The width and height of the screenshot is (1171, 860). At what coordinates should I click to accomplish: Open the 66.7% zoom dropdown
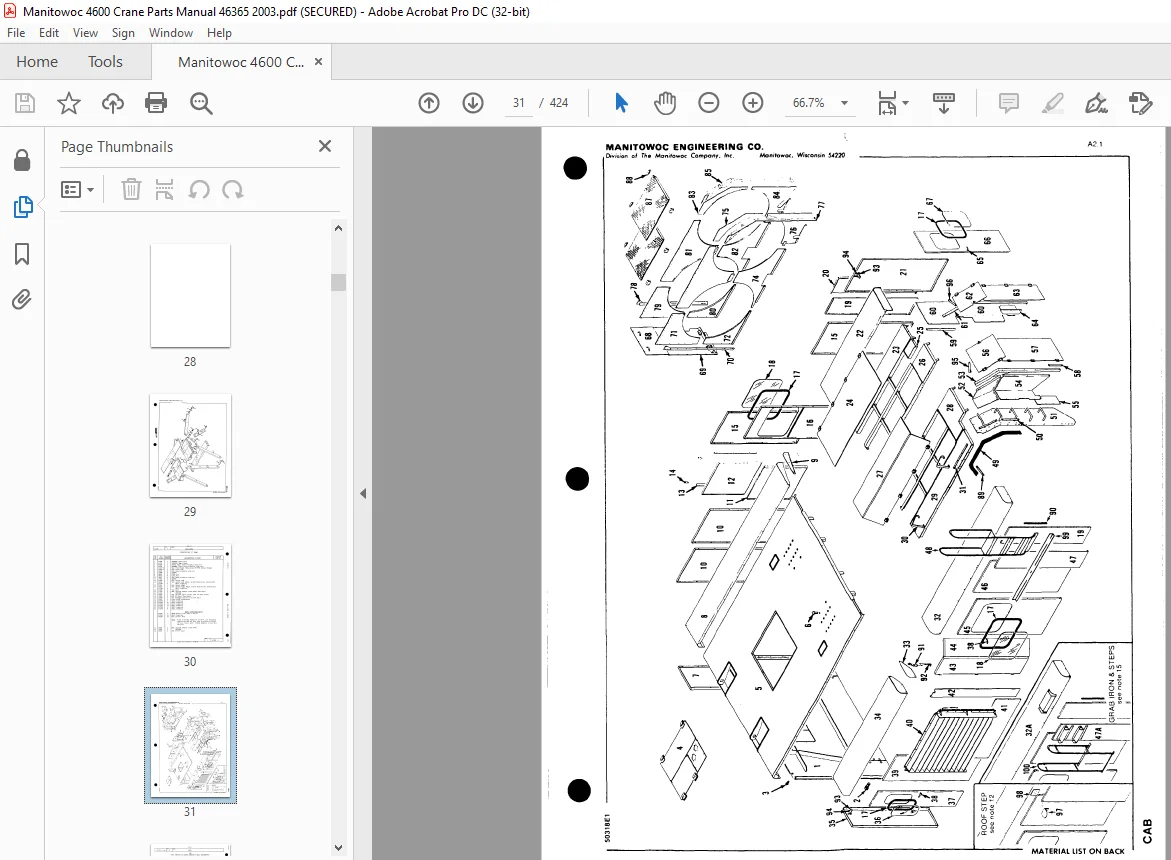(x=845, y=103)
